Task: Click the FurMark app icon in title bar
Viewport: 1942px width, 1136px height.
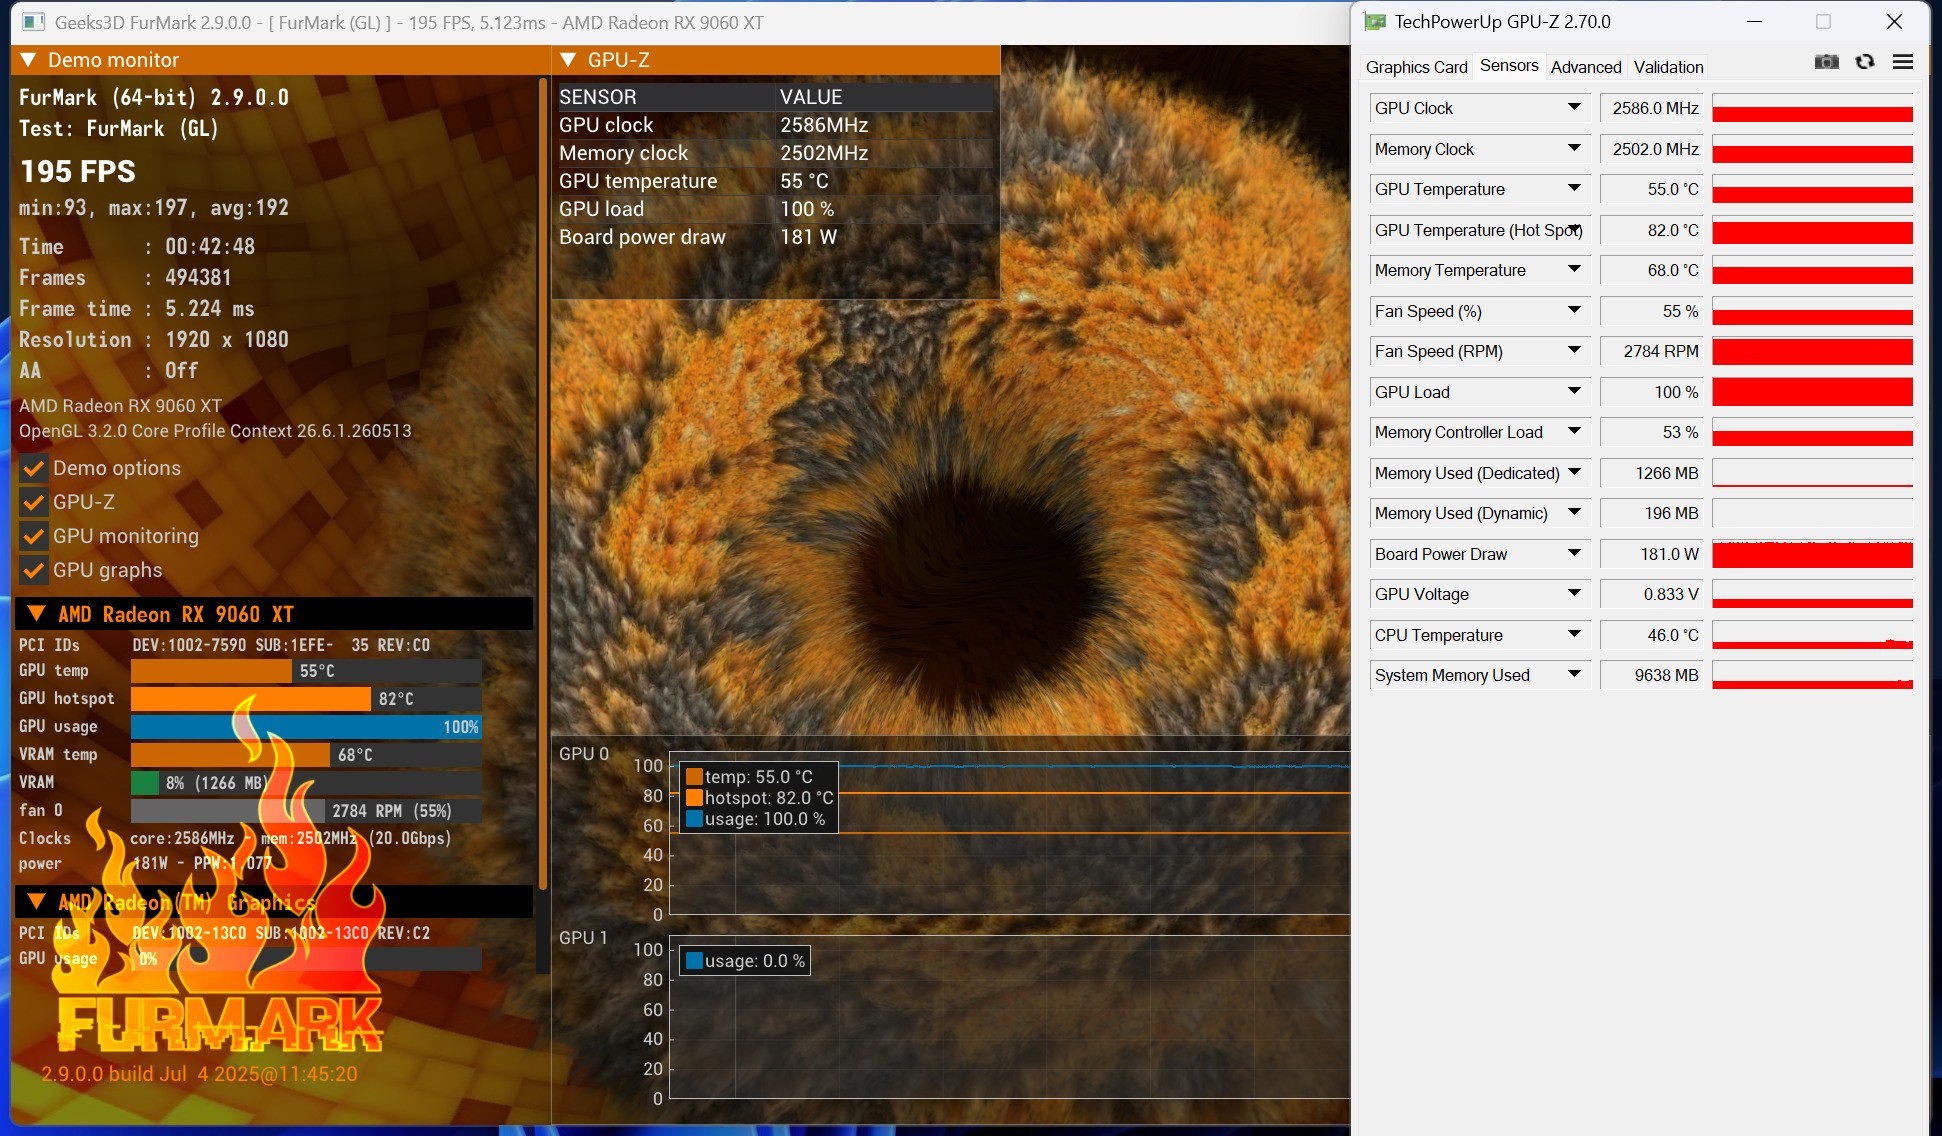Action: pos(34,21)
